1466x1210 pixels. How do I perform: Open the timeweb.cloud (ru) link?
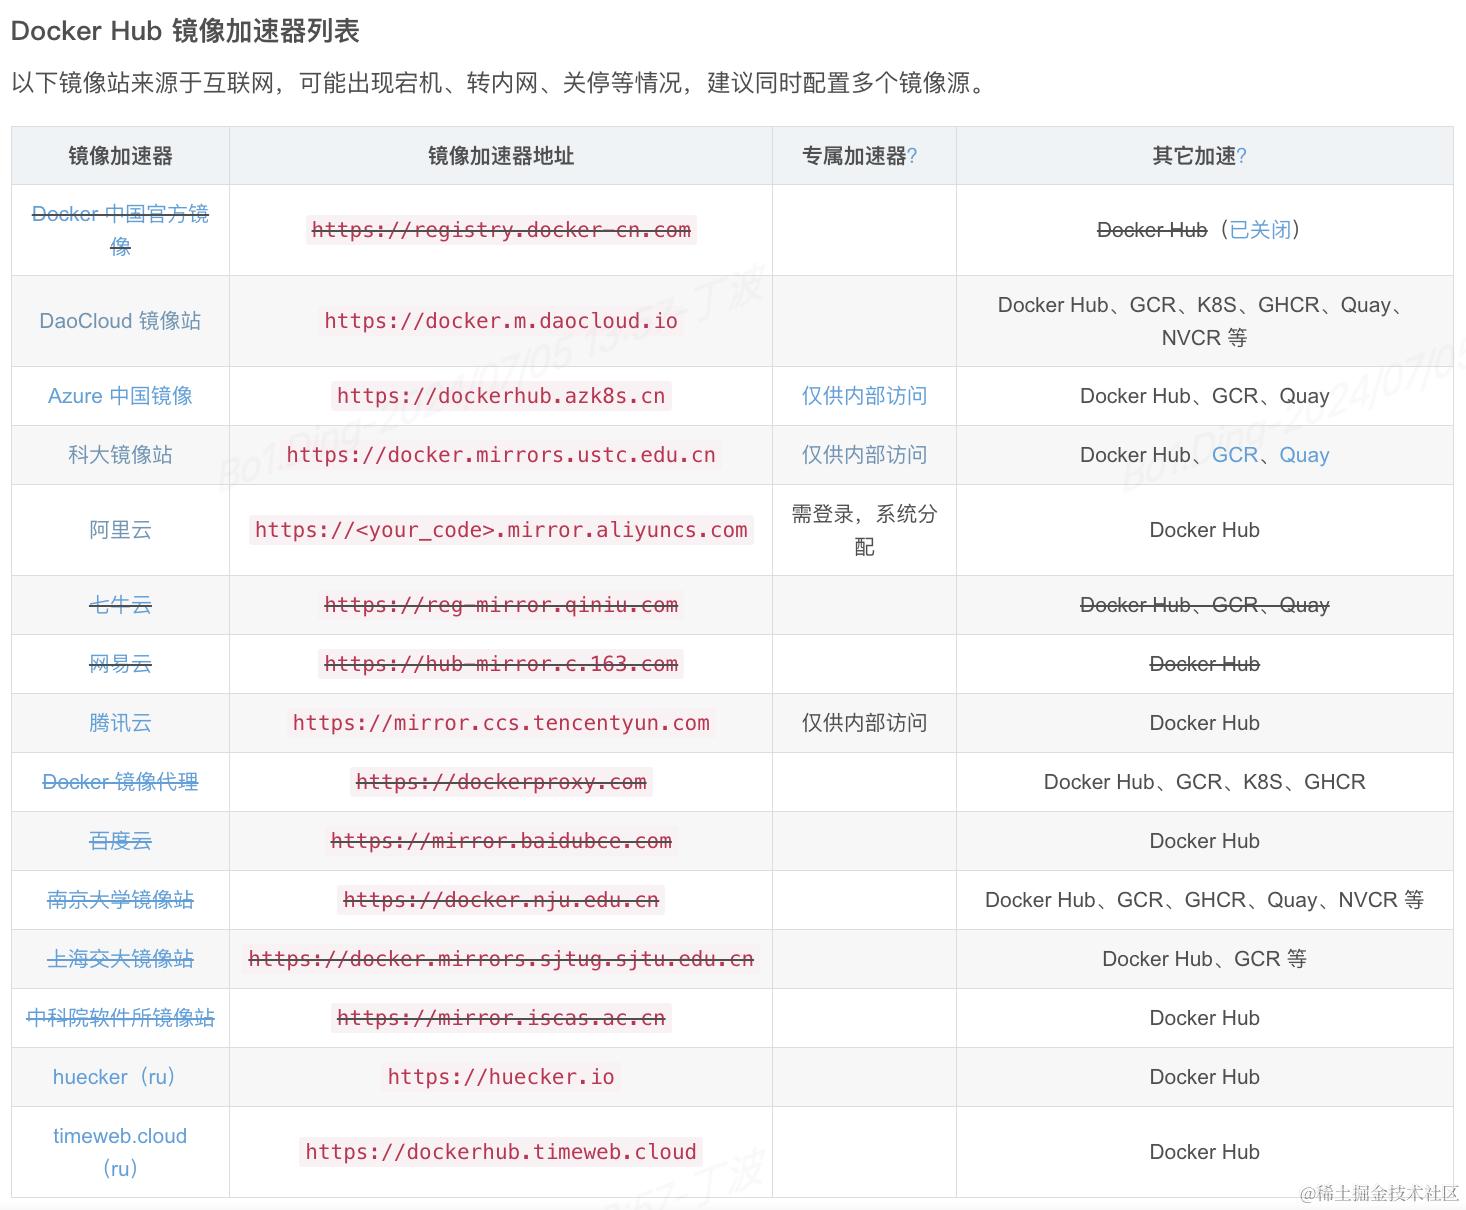pyautogui.click(x=120, y=1152)
